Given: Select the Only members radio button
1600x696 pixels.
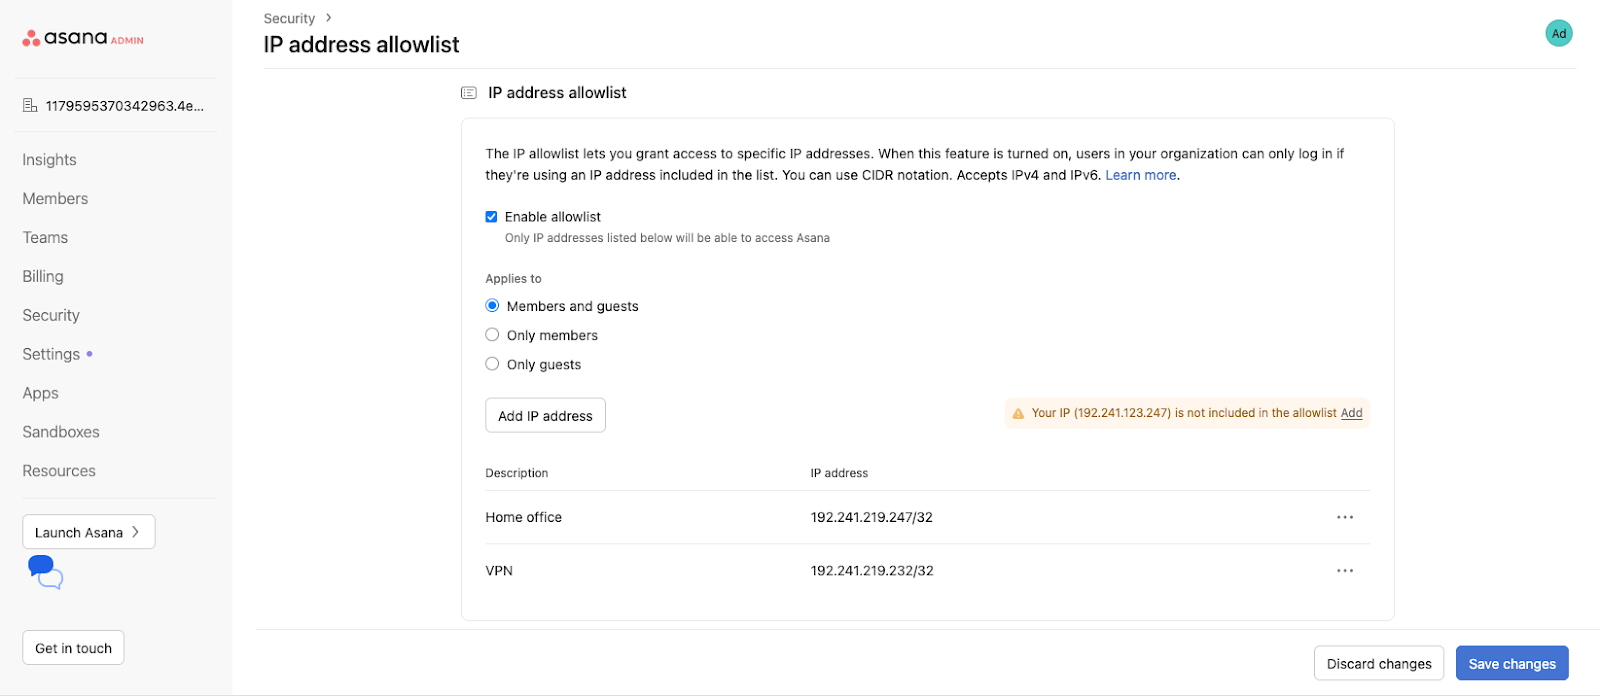Looking at the screenshot, I should [491, 334].
